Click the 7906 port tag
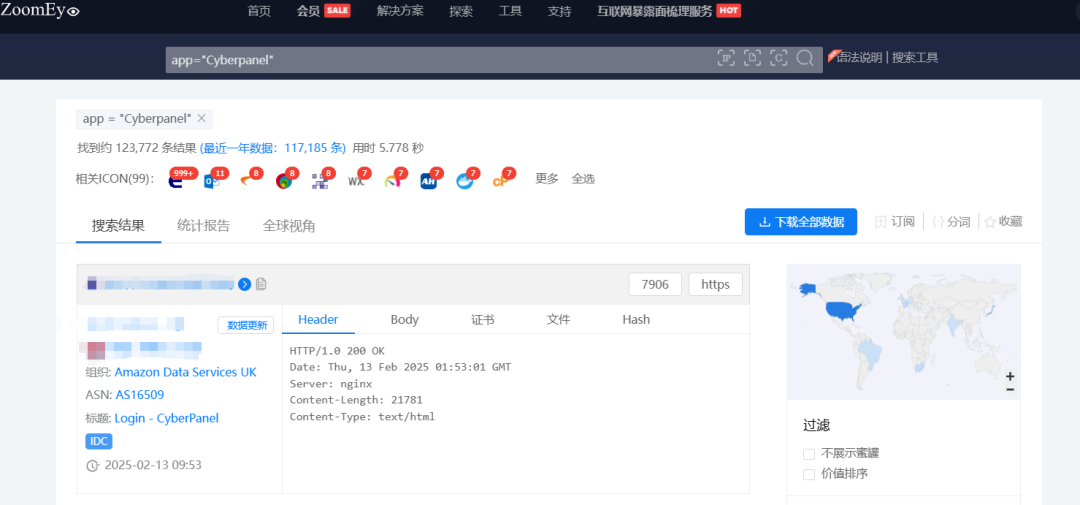 (x=655, y=285)
